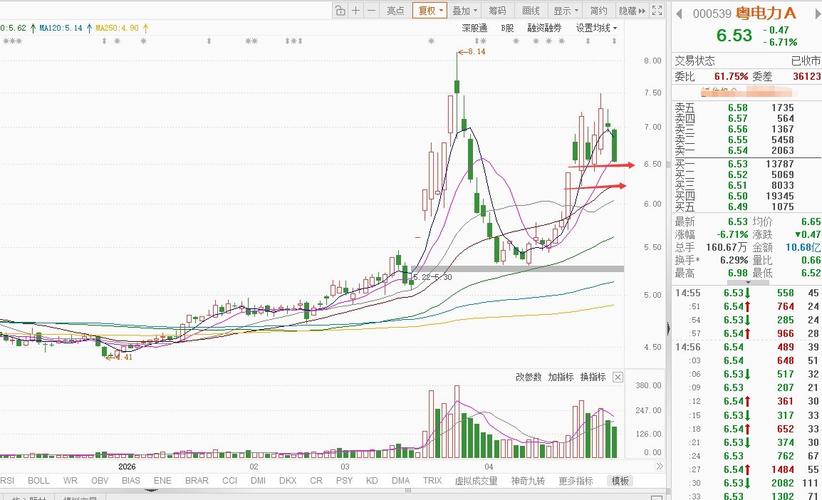822x500 pixels.
Task: Open 设置均线 moving average dropdown
Action: tap(597, 28)
